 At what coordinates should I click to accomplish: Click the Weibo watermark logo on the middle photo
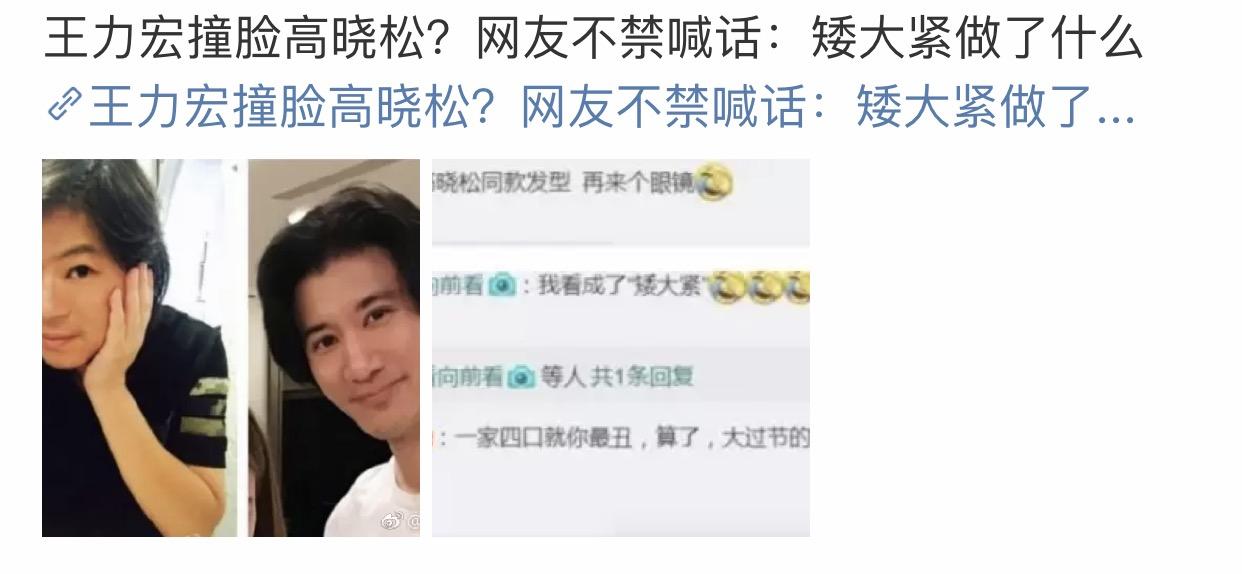click(391, 521)
